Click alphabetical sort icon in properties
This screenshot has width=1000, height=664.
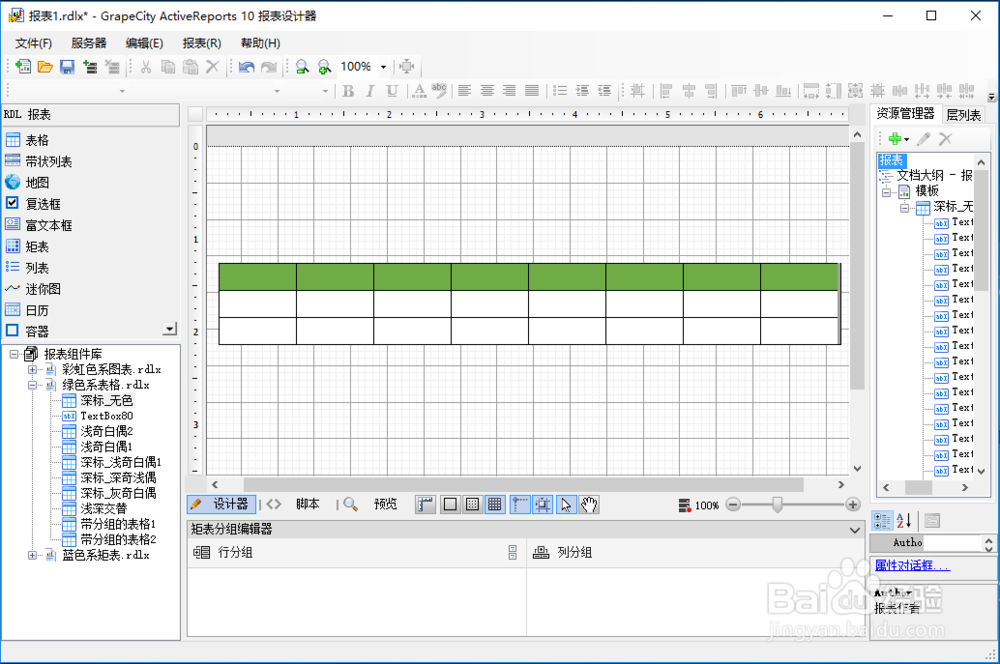tap(904, 521)
